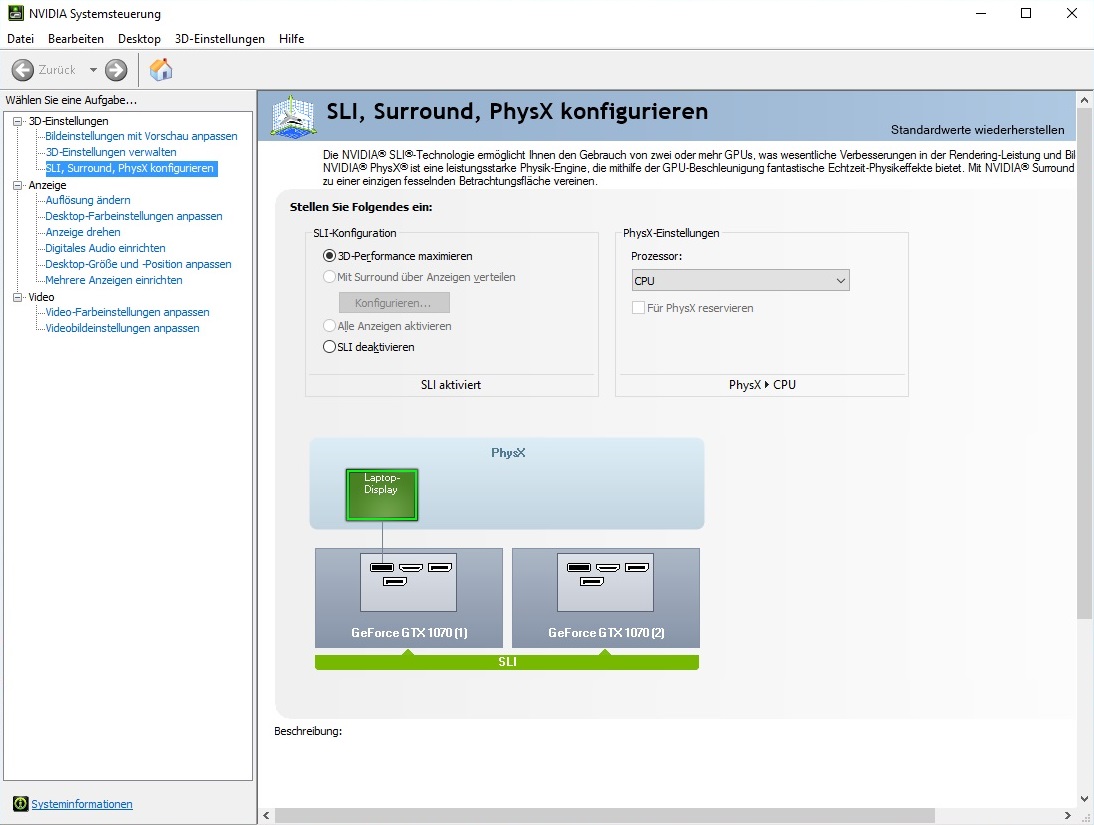Viewport: 1094px width, 825px height.
Task: Maximize the NVIDIA Systemsteuerung window
Action: point(1026,13)
